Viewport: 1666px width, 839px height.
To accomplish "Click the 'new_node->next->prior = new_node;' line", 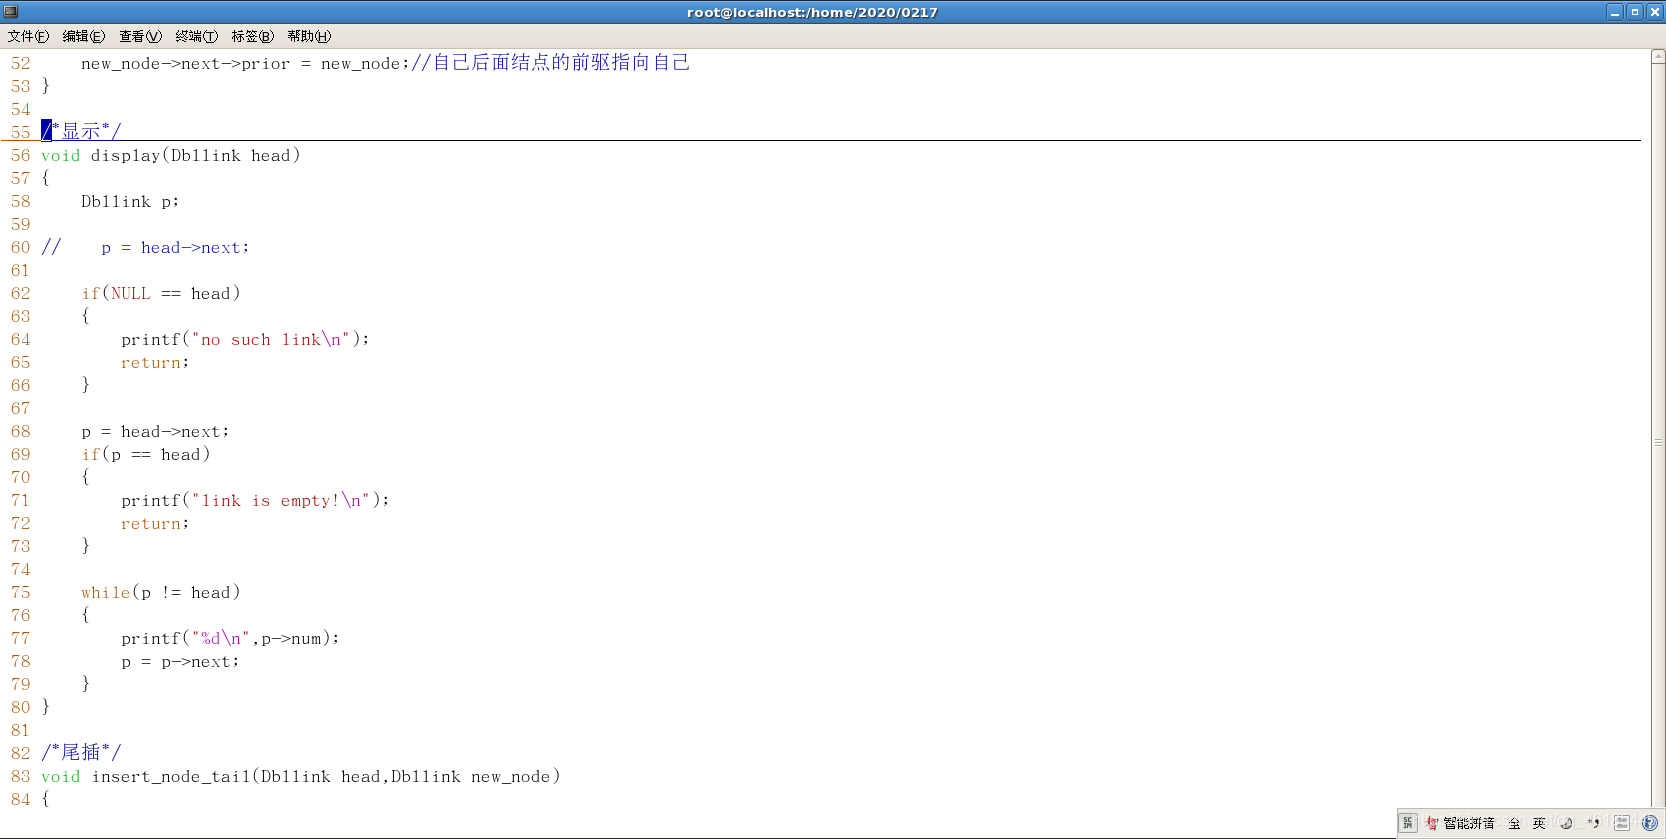I will [246, 63].
